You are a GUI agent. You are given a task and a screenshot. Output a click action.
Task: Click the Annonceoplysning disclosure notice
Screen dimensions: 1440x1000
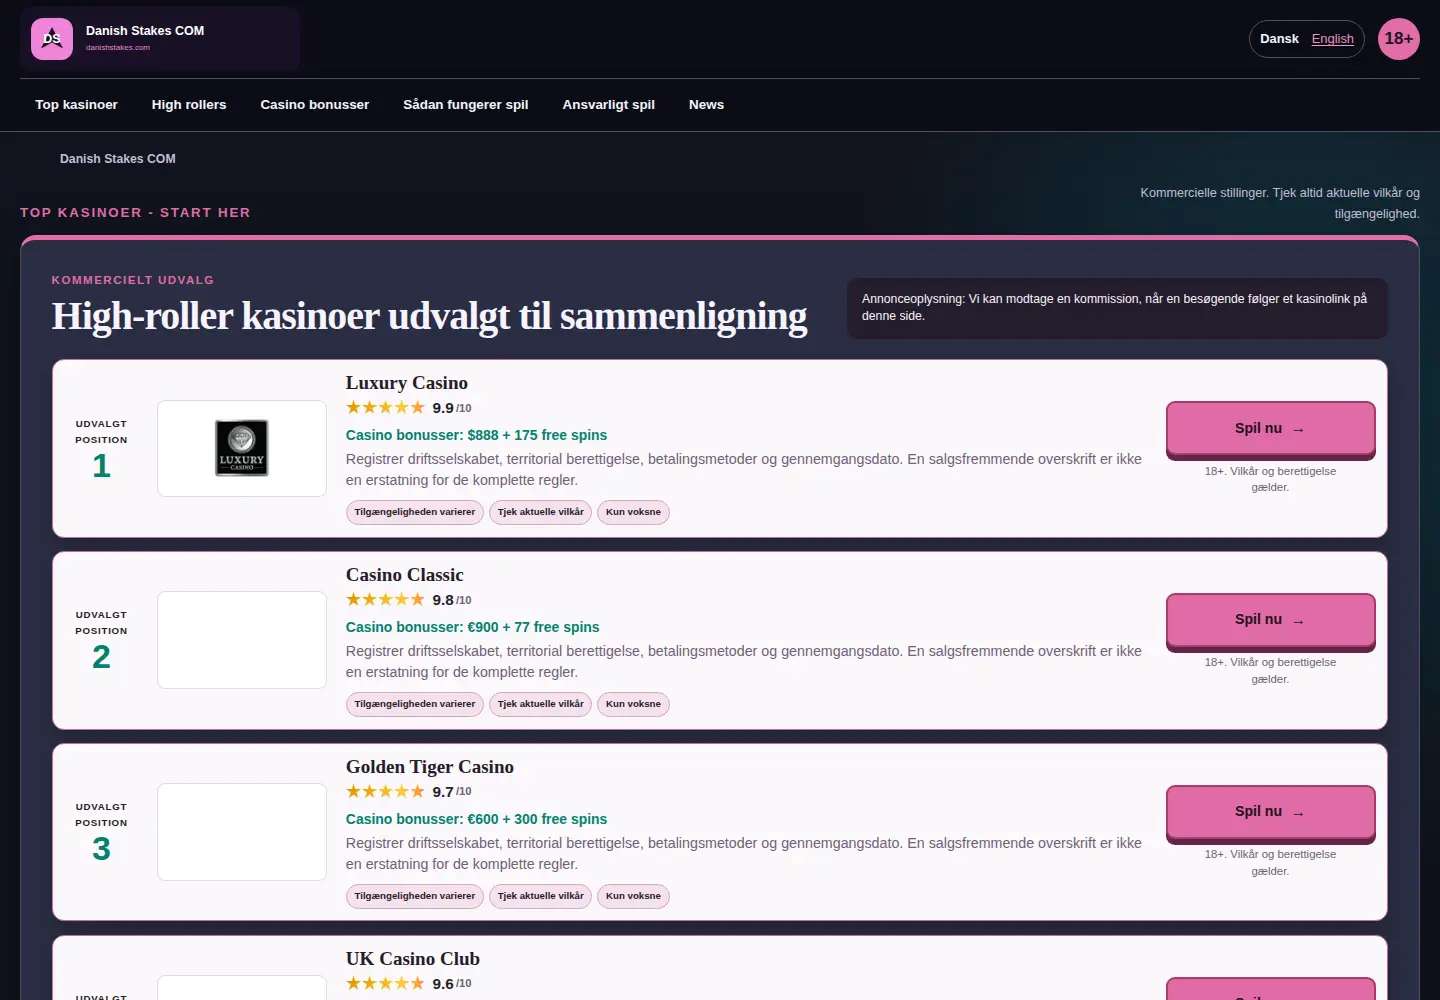point(1117,308)
